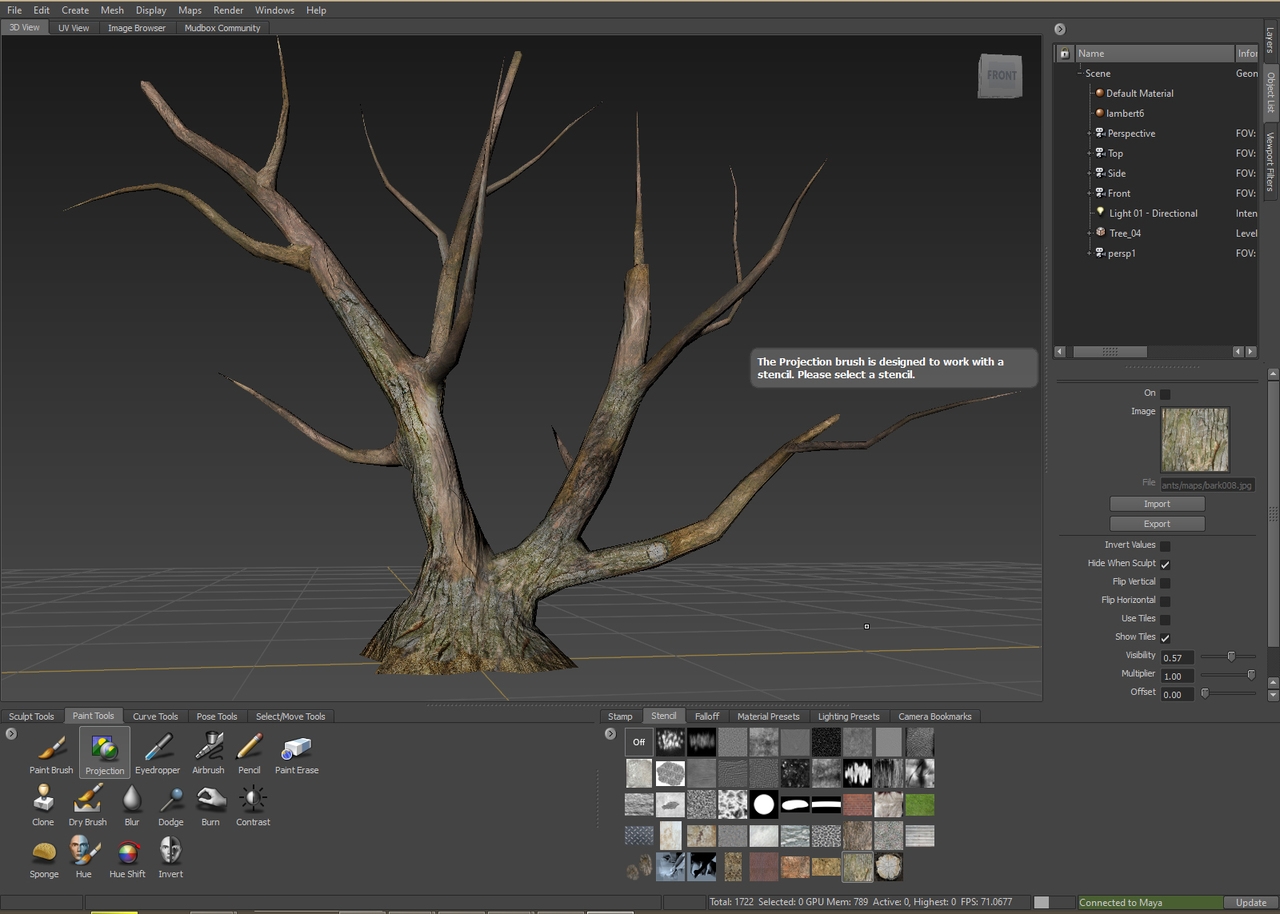Collapse the stencil tray arrow
Image resolution: width=1280 pixels, height=914 pixels.
click(x=610, y=734)
